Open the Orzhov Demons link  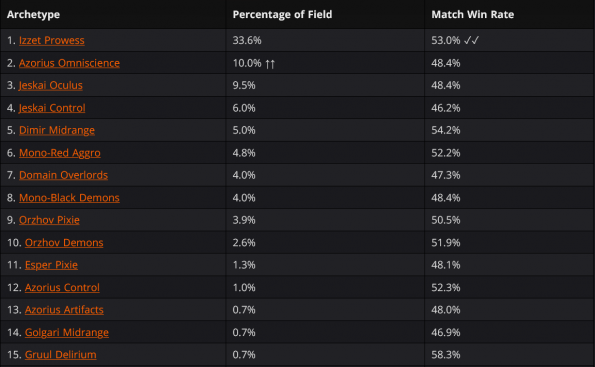(64, 242)
